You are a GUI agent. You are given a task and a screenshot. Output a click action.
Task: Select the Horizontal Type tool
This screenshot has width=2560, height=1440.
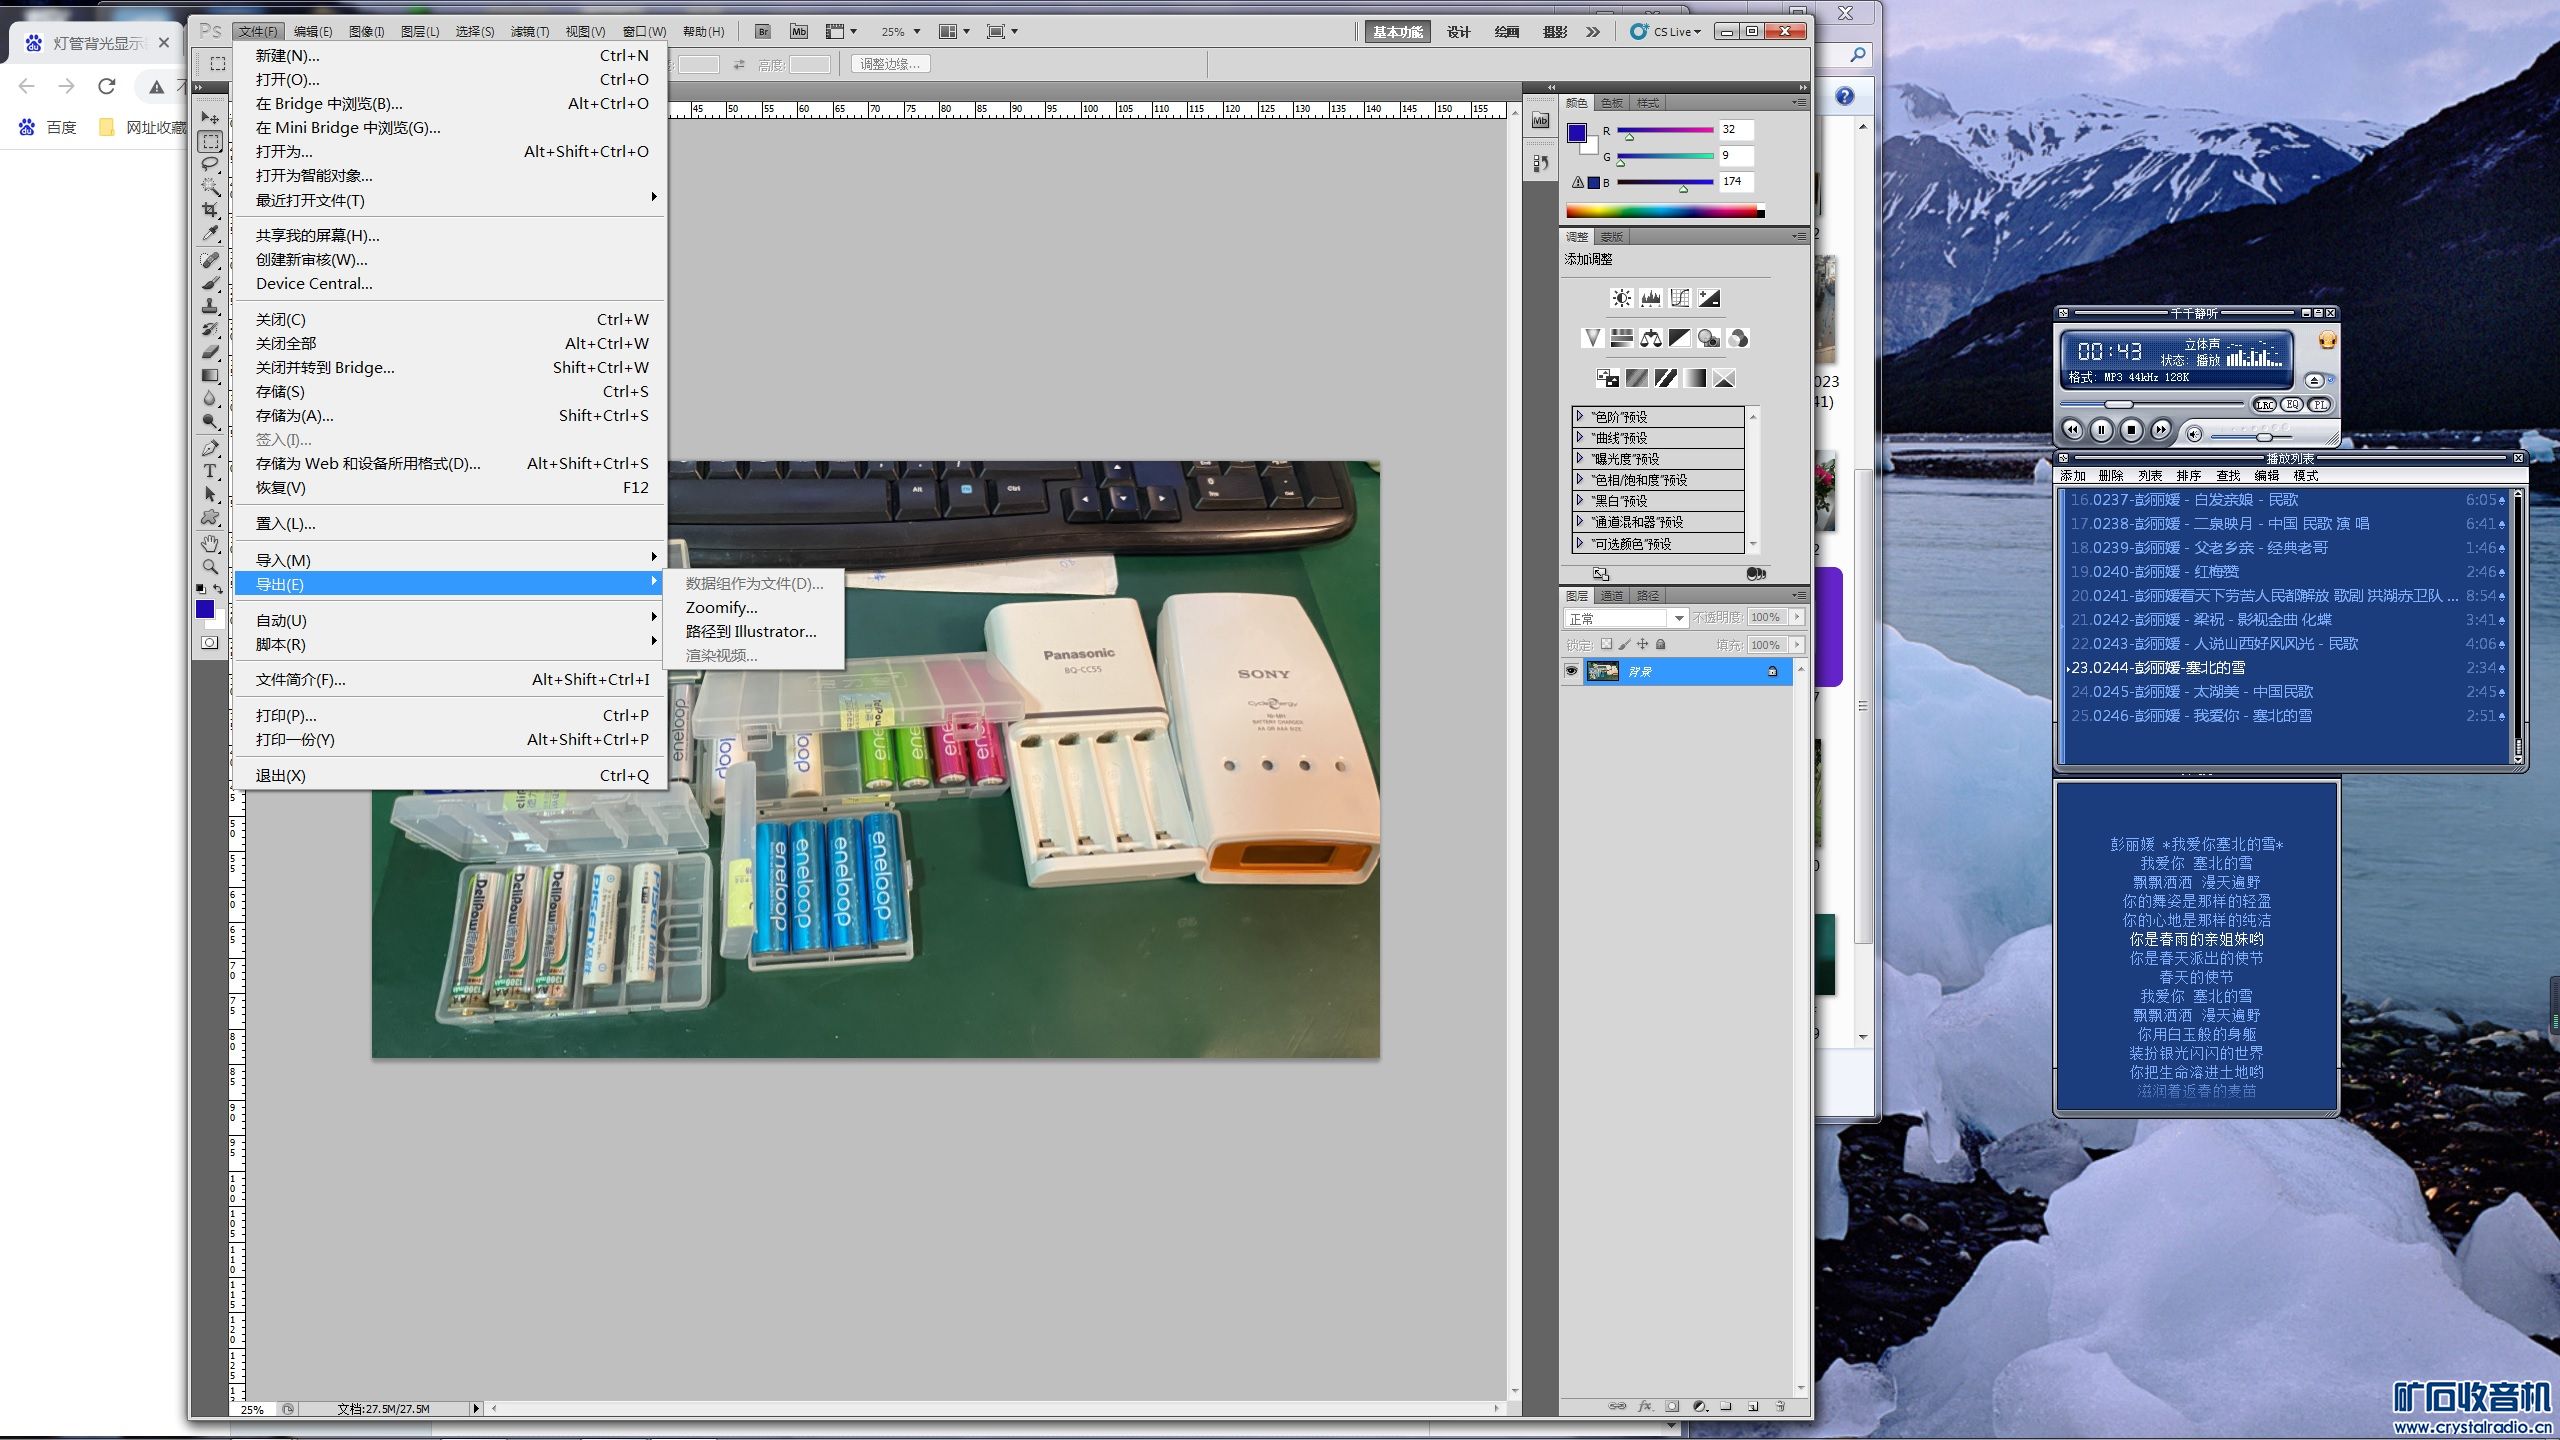210,471
